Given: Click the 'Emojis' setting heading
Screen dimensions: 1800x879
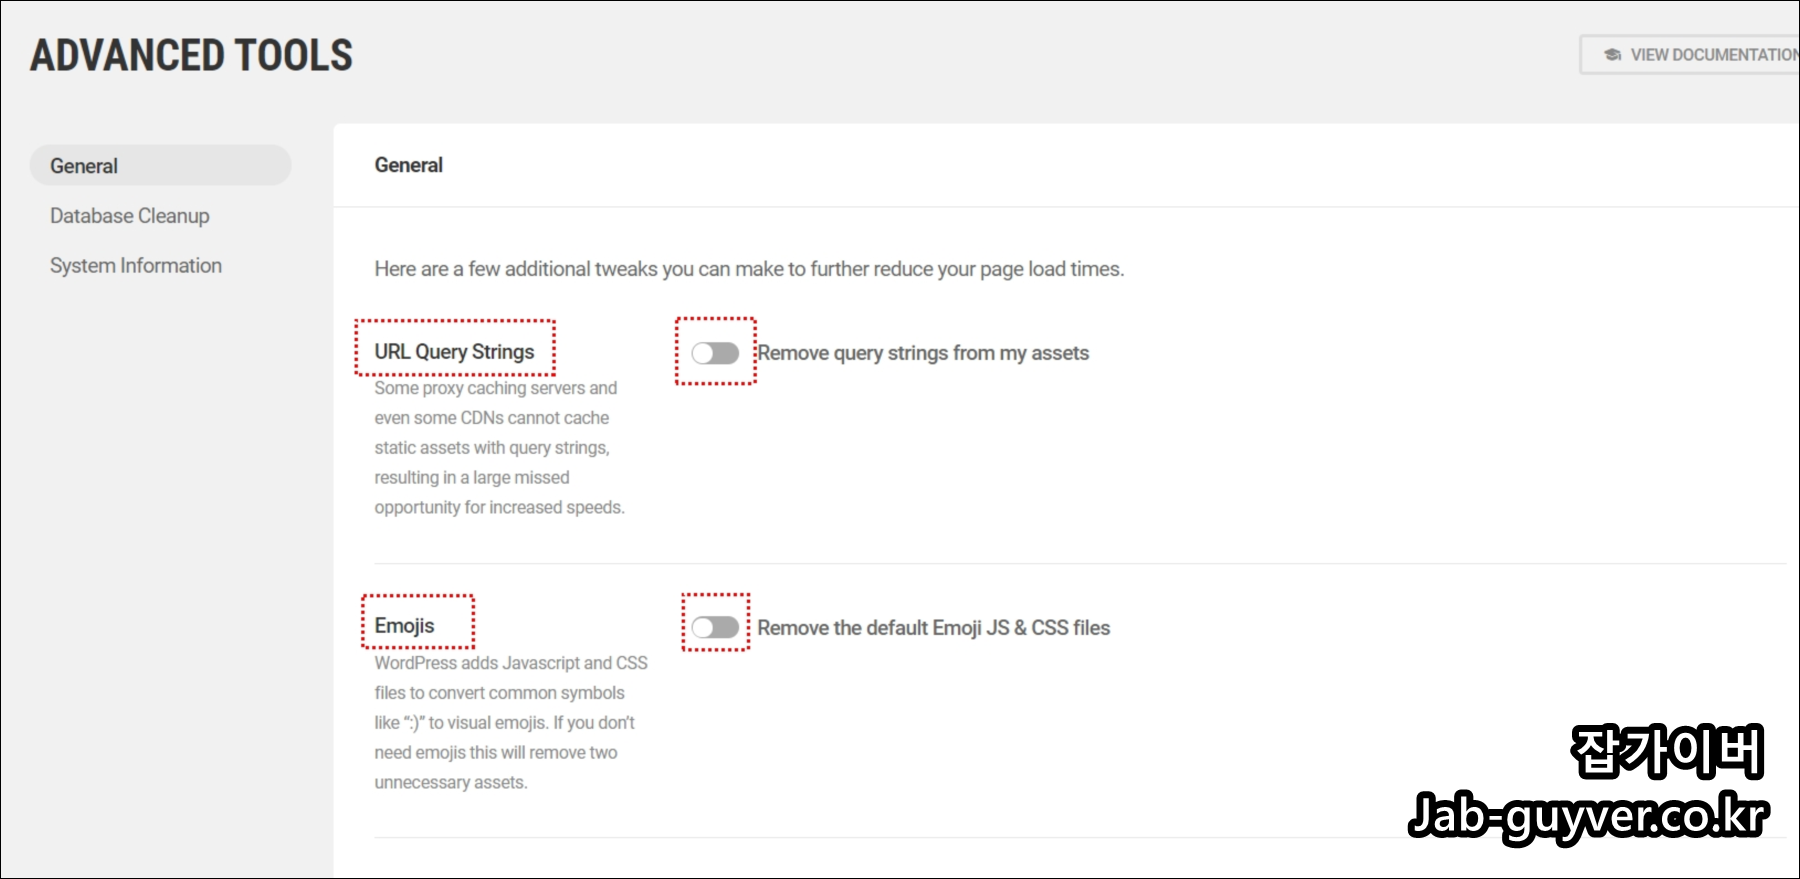Looking at the screenshot, I should click(404, 626).
